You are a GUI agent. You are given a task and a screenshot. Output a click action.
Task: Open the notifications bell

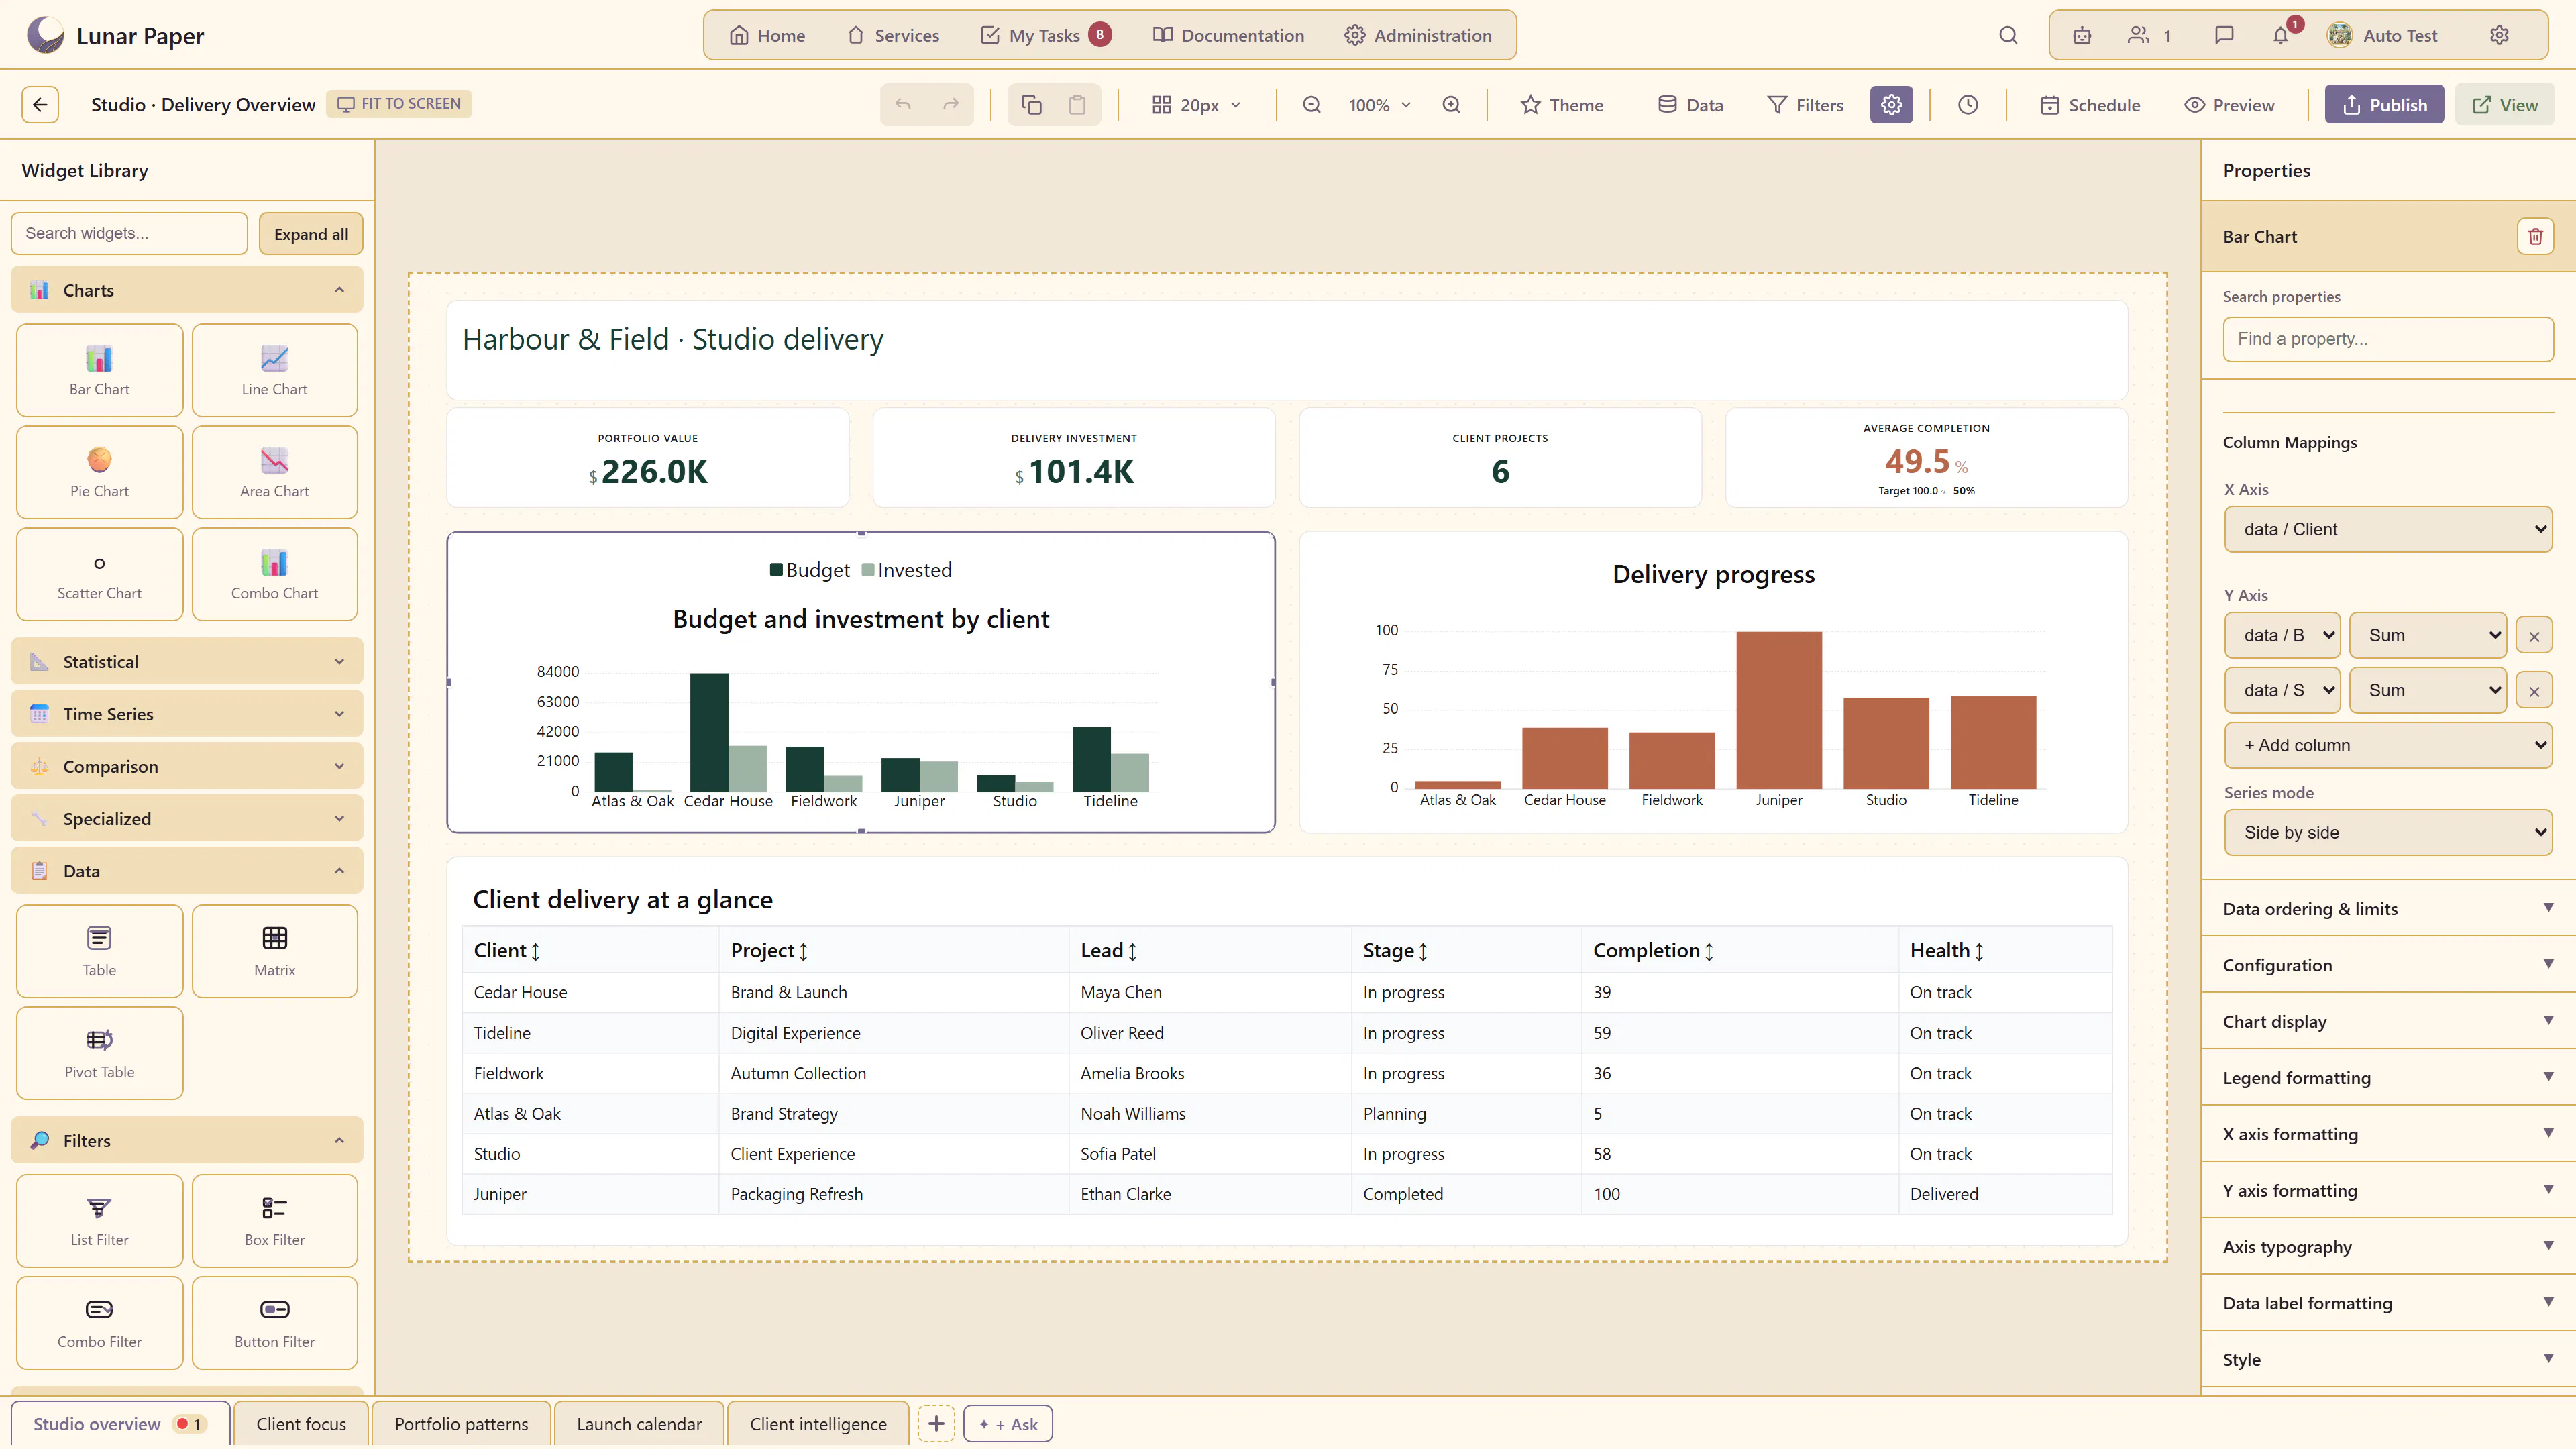(2281, 35)
